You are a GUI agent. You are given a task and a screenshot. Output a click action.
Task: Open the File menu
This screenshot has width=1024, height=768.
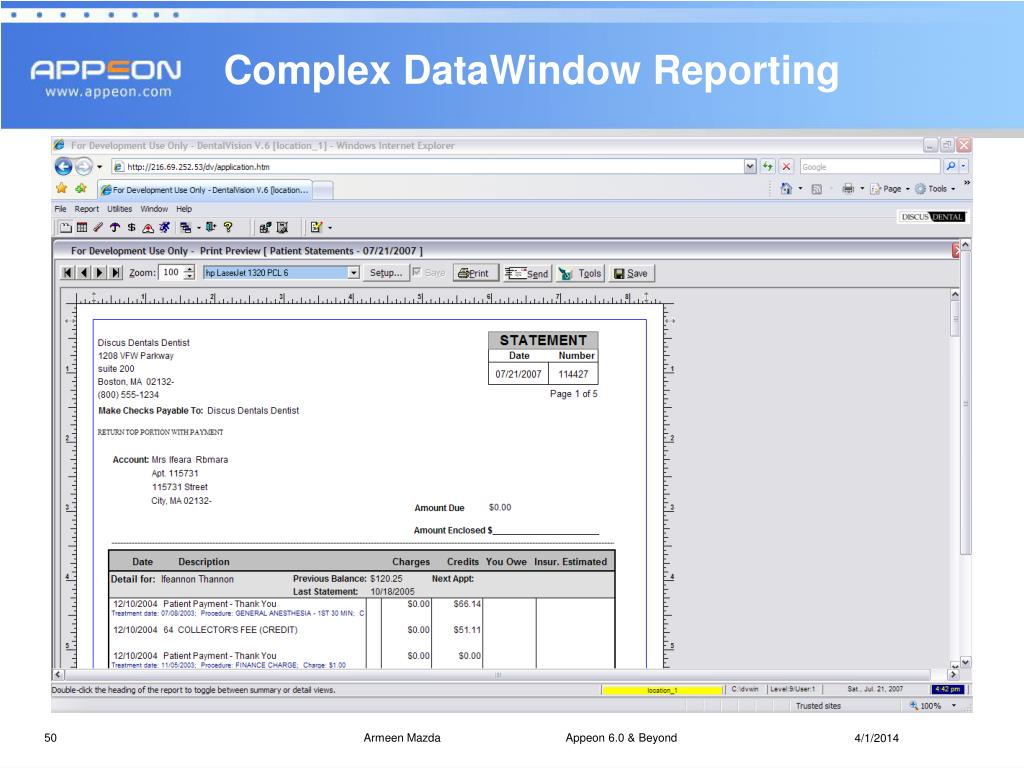[60, 209]
